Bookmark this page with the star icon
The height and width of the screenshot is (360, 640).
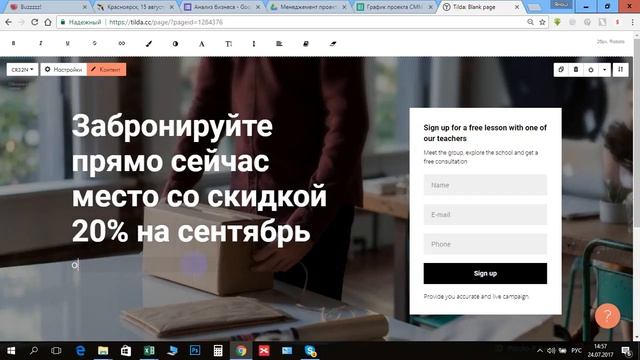542,22
